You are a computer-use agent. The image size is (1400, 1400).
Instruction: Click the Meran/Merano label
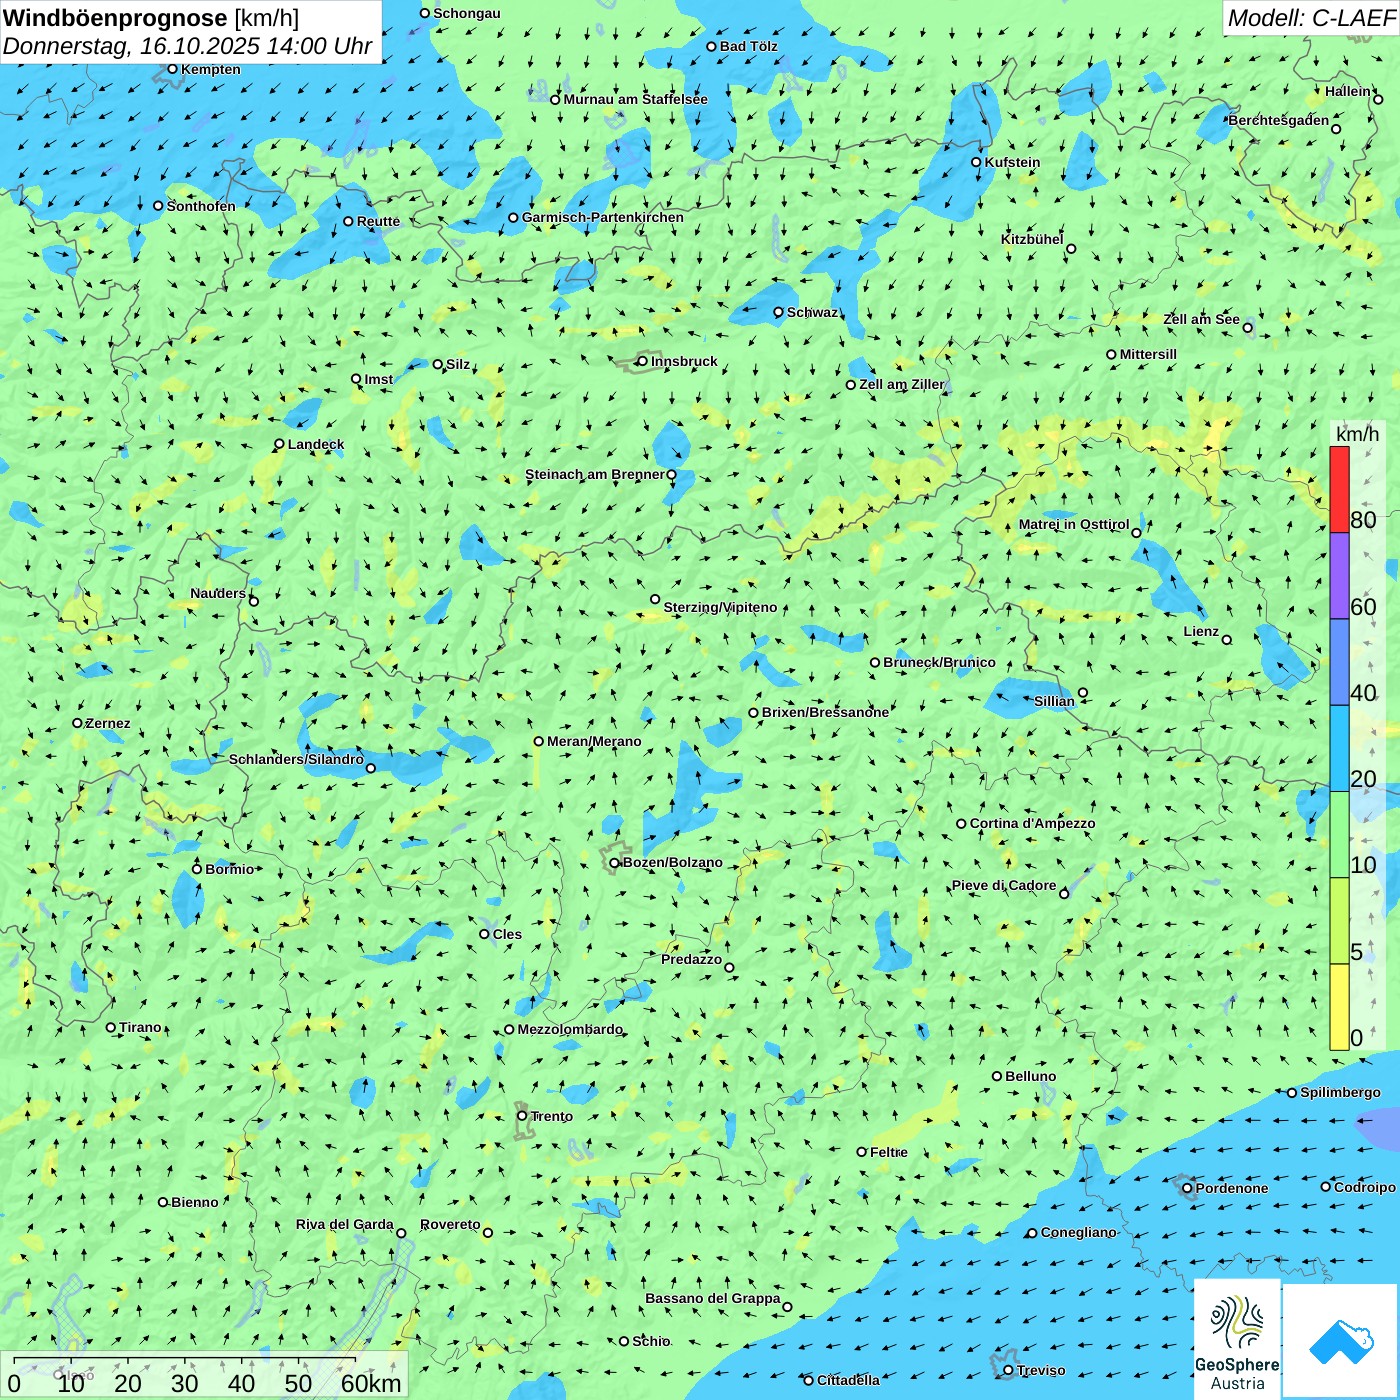click(594, 741)
